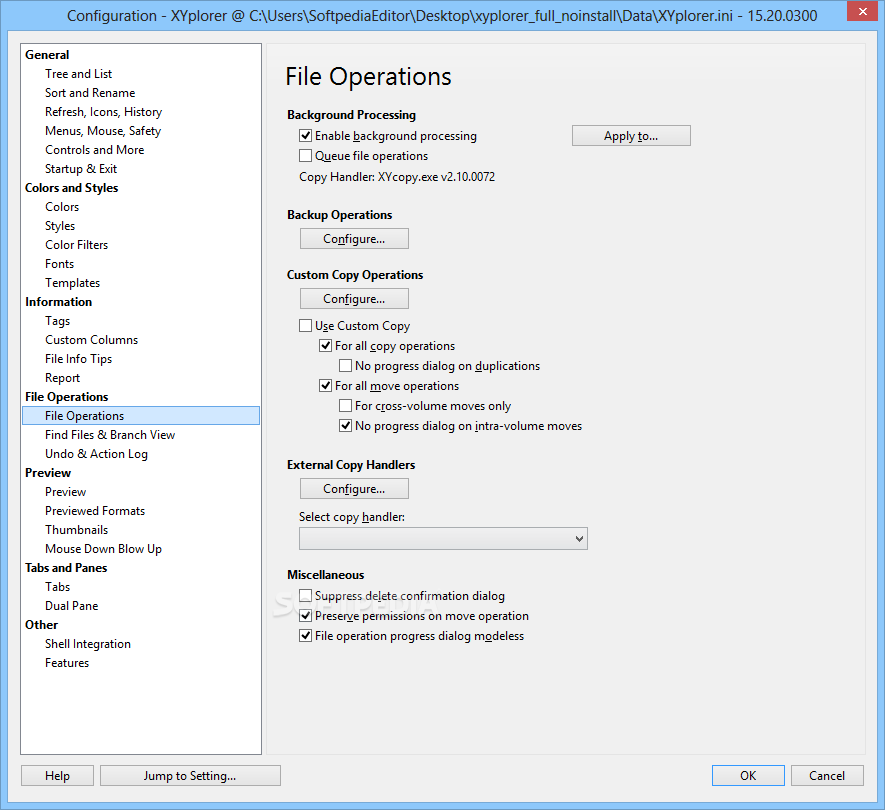The height and width of the screenshot is (810, 885).
Task: Select highlighted File Operations subitem
Action: tap(141, 415)
